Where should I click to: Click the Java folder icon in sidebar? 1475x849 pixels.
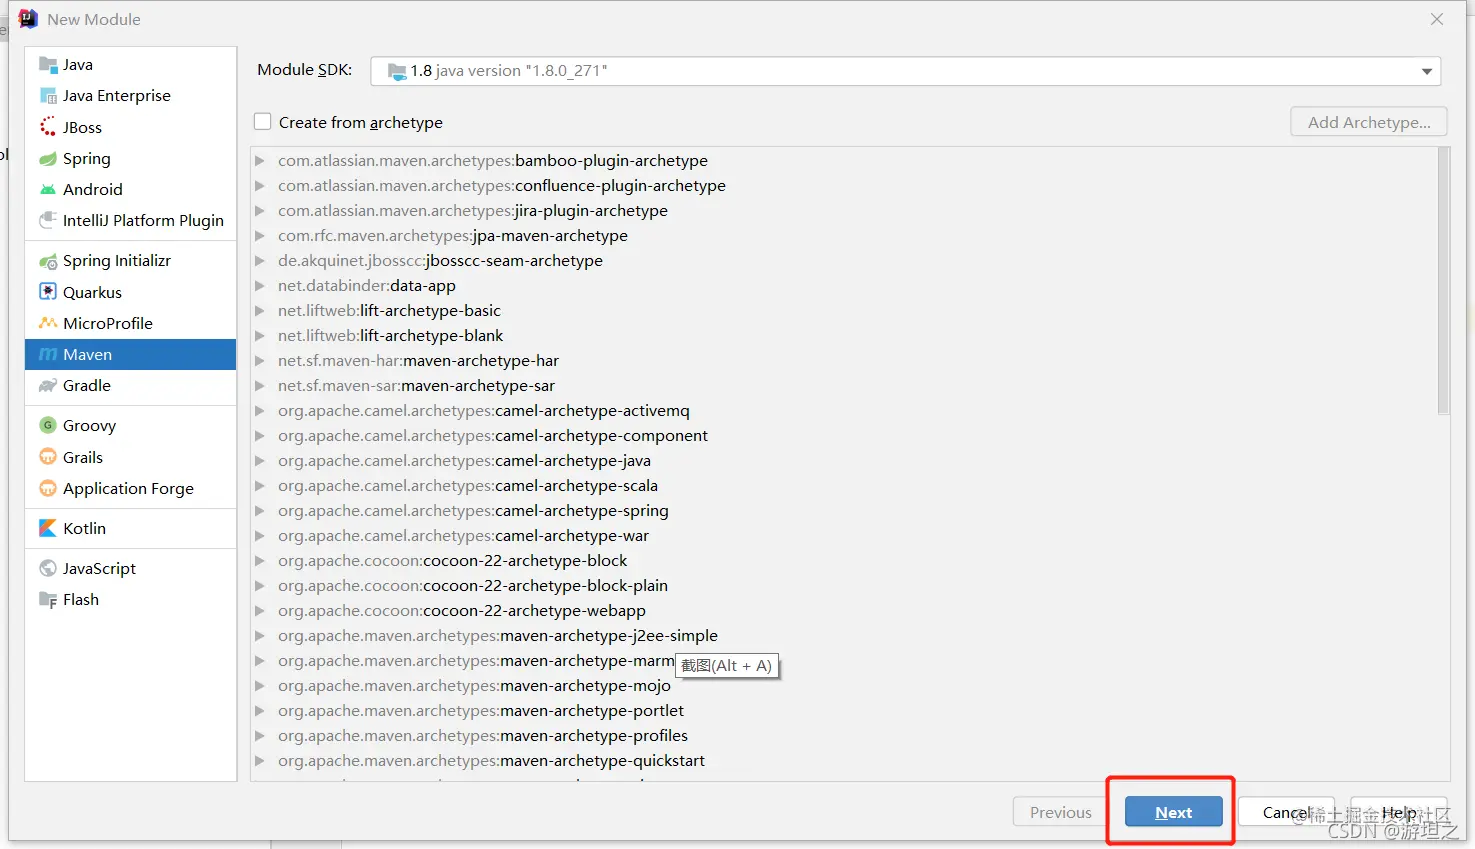tap(47, 65)
